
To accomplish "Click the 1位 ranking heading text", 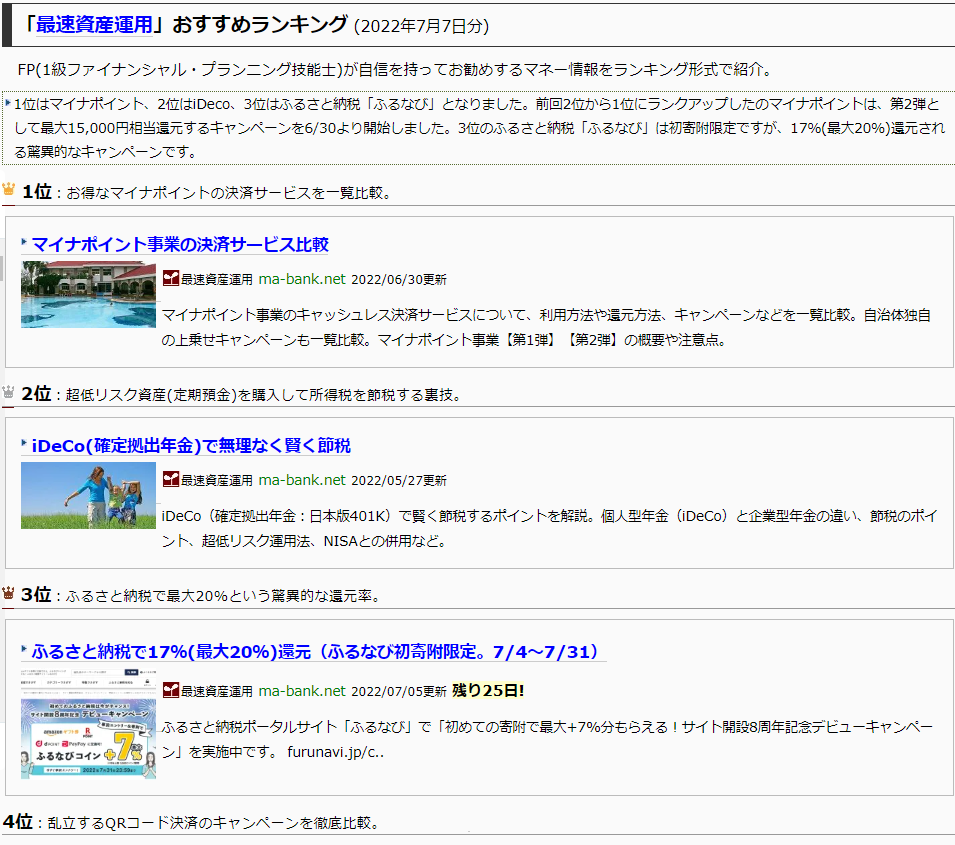I will click(x=37, y=192).
